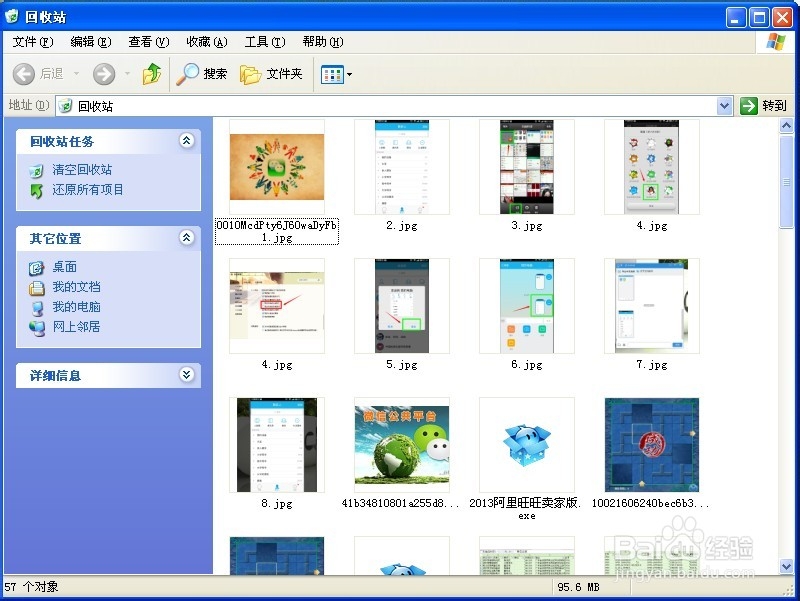Open the Forward history dropdown arrow
Viewport: 800px width, 601px height.
(x=128, y=74)
